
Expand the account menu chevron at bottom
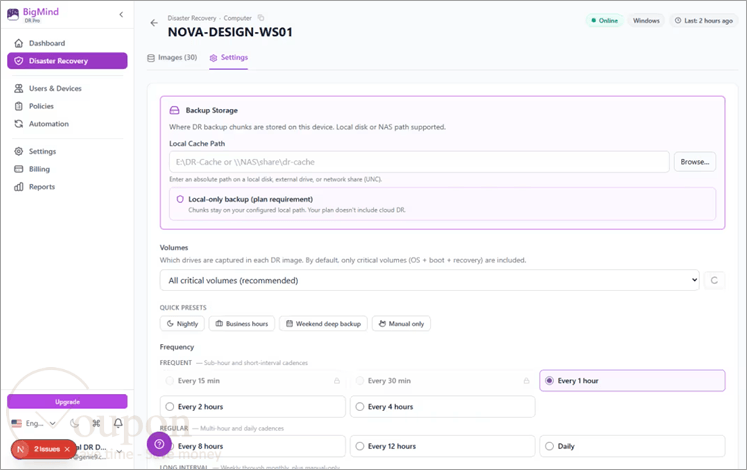[119, 451]
